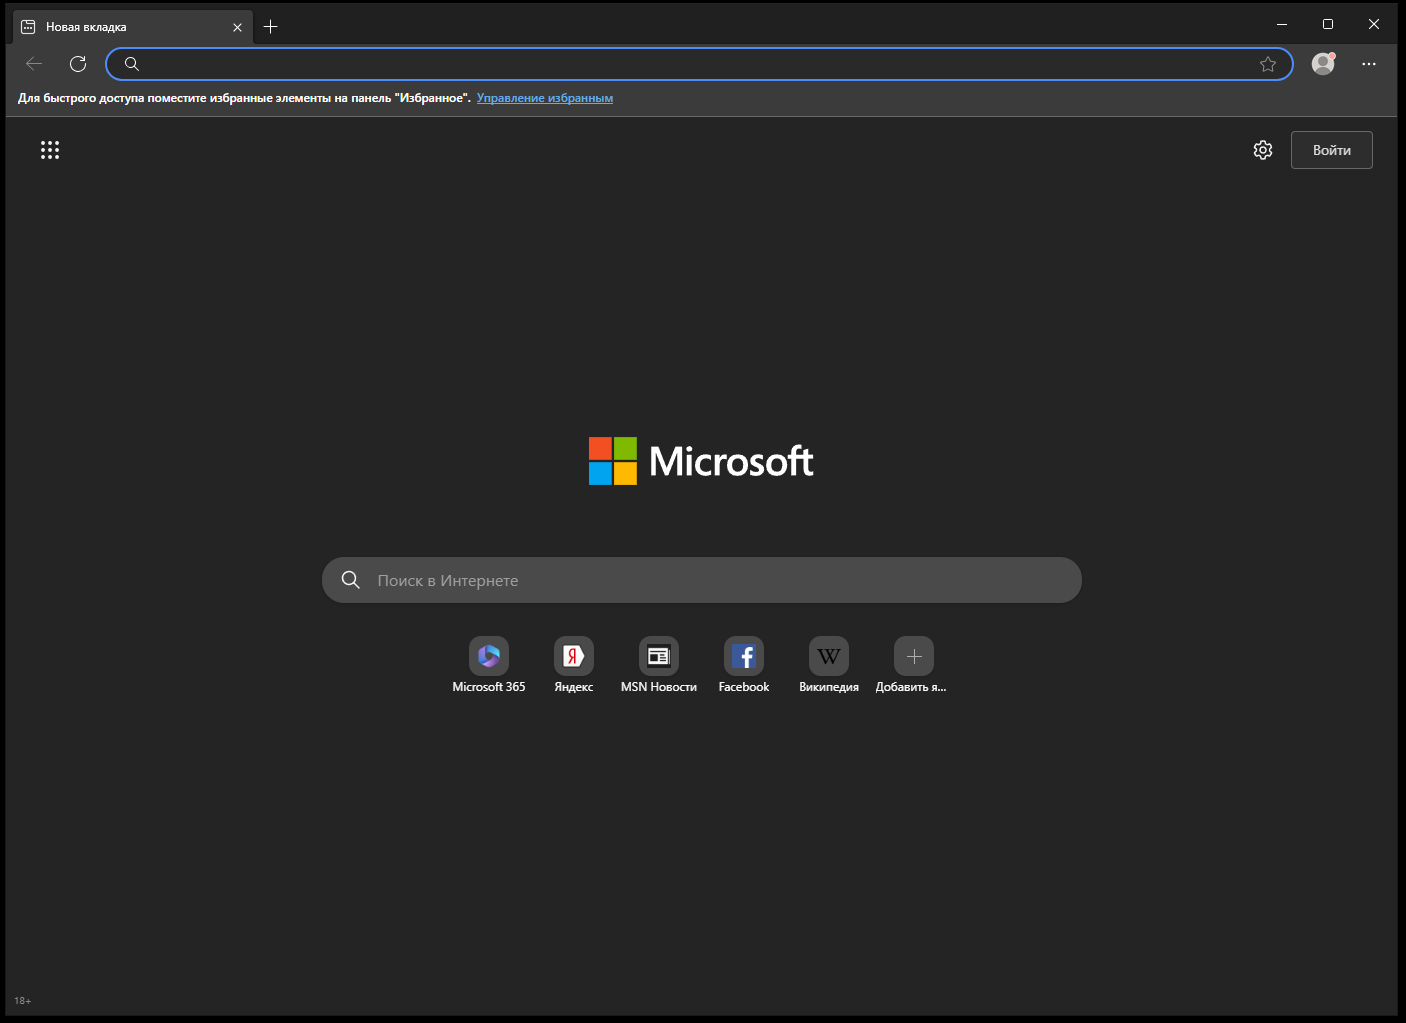
Task: Open Microsoft 365 quick link
Action: (489, 665)
